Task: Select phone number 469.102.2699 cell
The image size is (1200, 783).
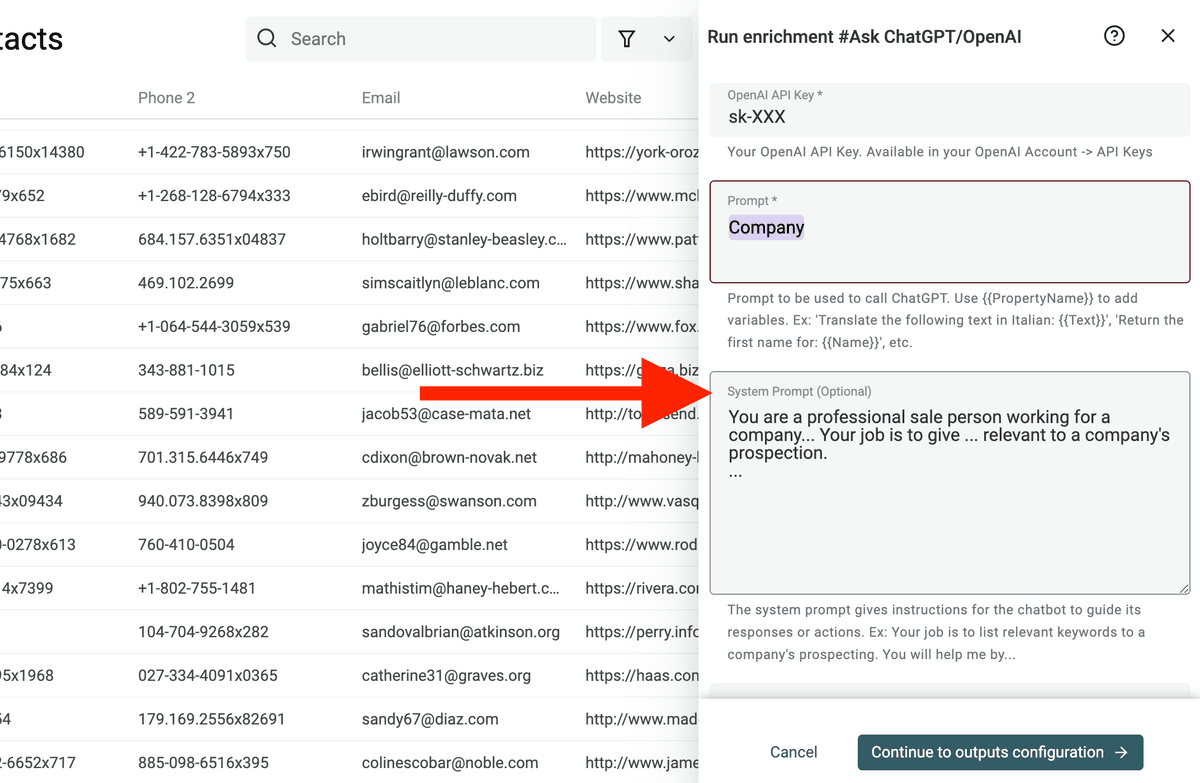Action: [x=186, y=283]
